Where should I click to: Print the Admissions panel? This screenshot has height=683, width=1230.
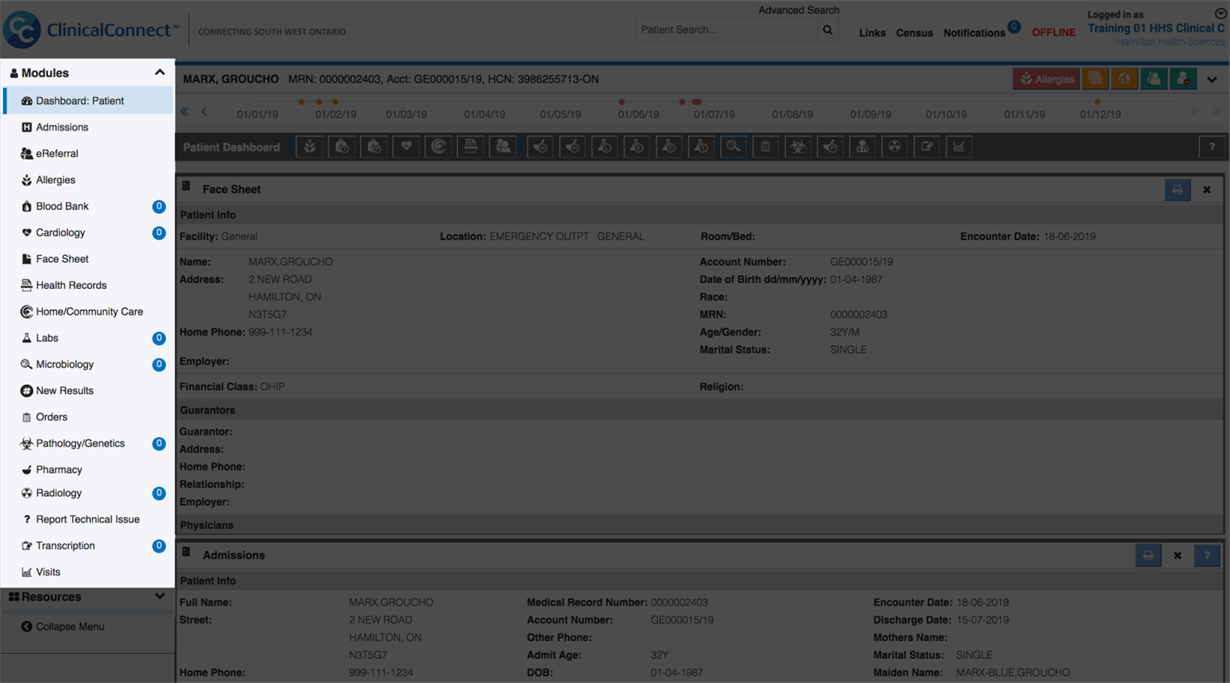coord(1148,555)
